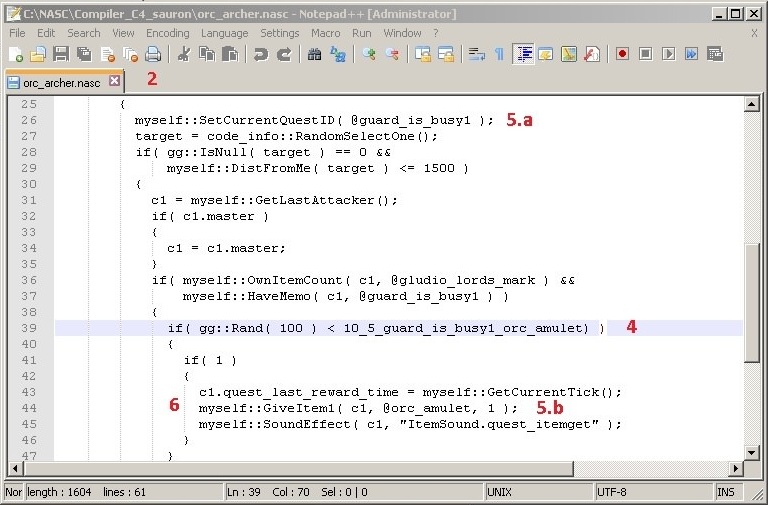
Task: Place the cursor on 'GetLastAttacker' in line 31
Action: pyautogui.click(x=314, y=200)
